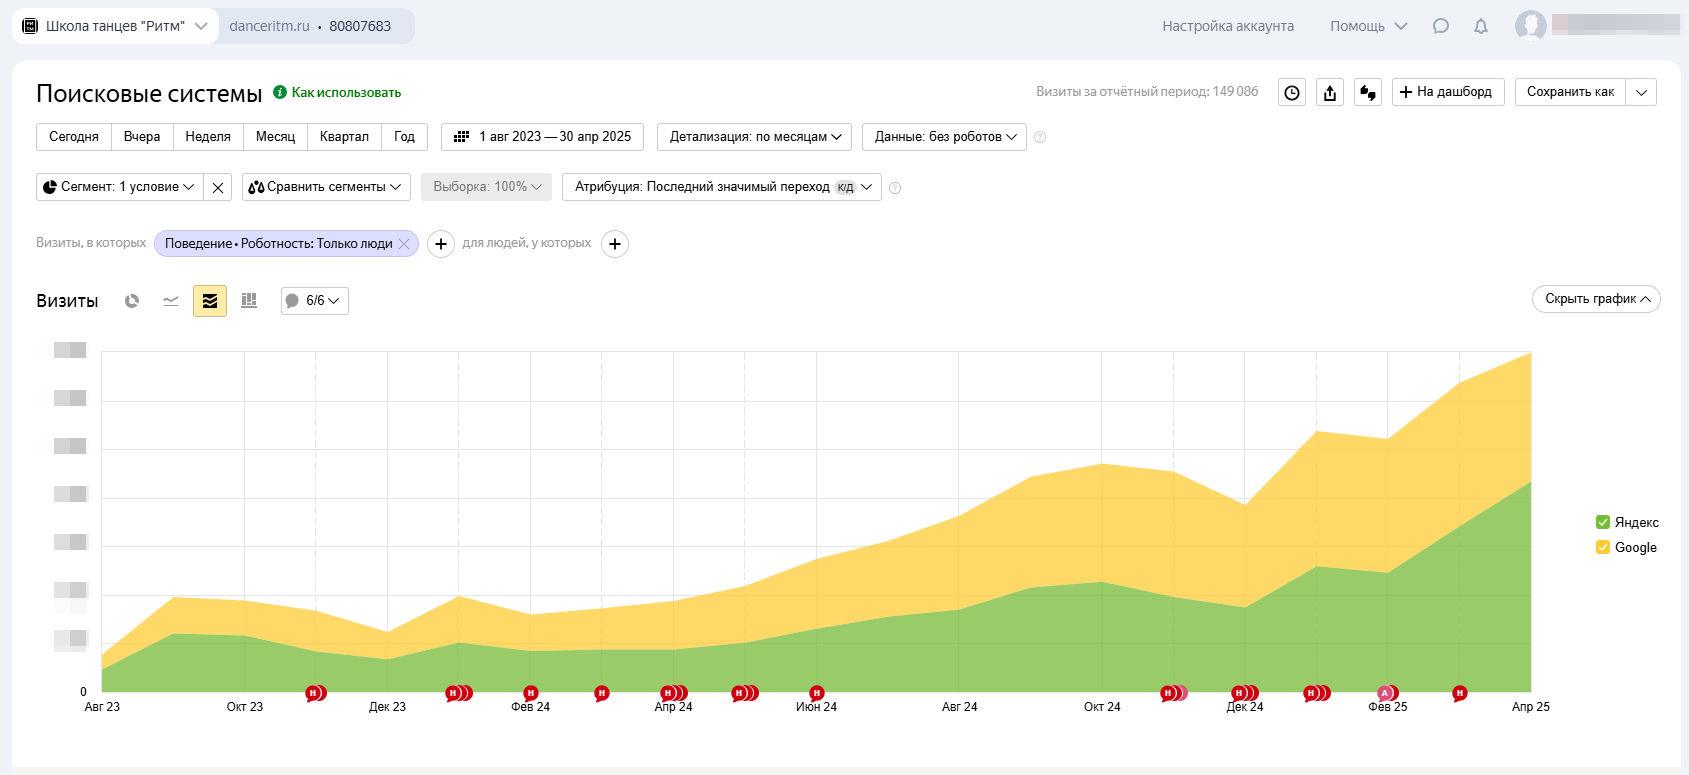Viewport: 1689px width, 775px height.
Task: Remove the 'Только люди' filter condition
Action: (404, 244)
